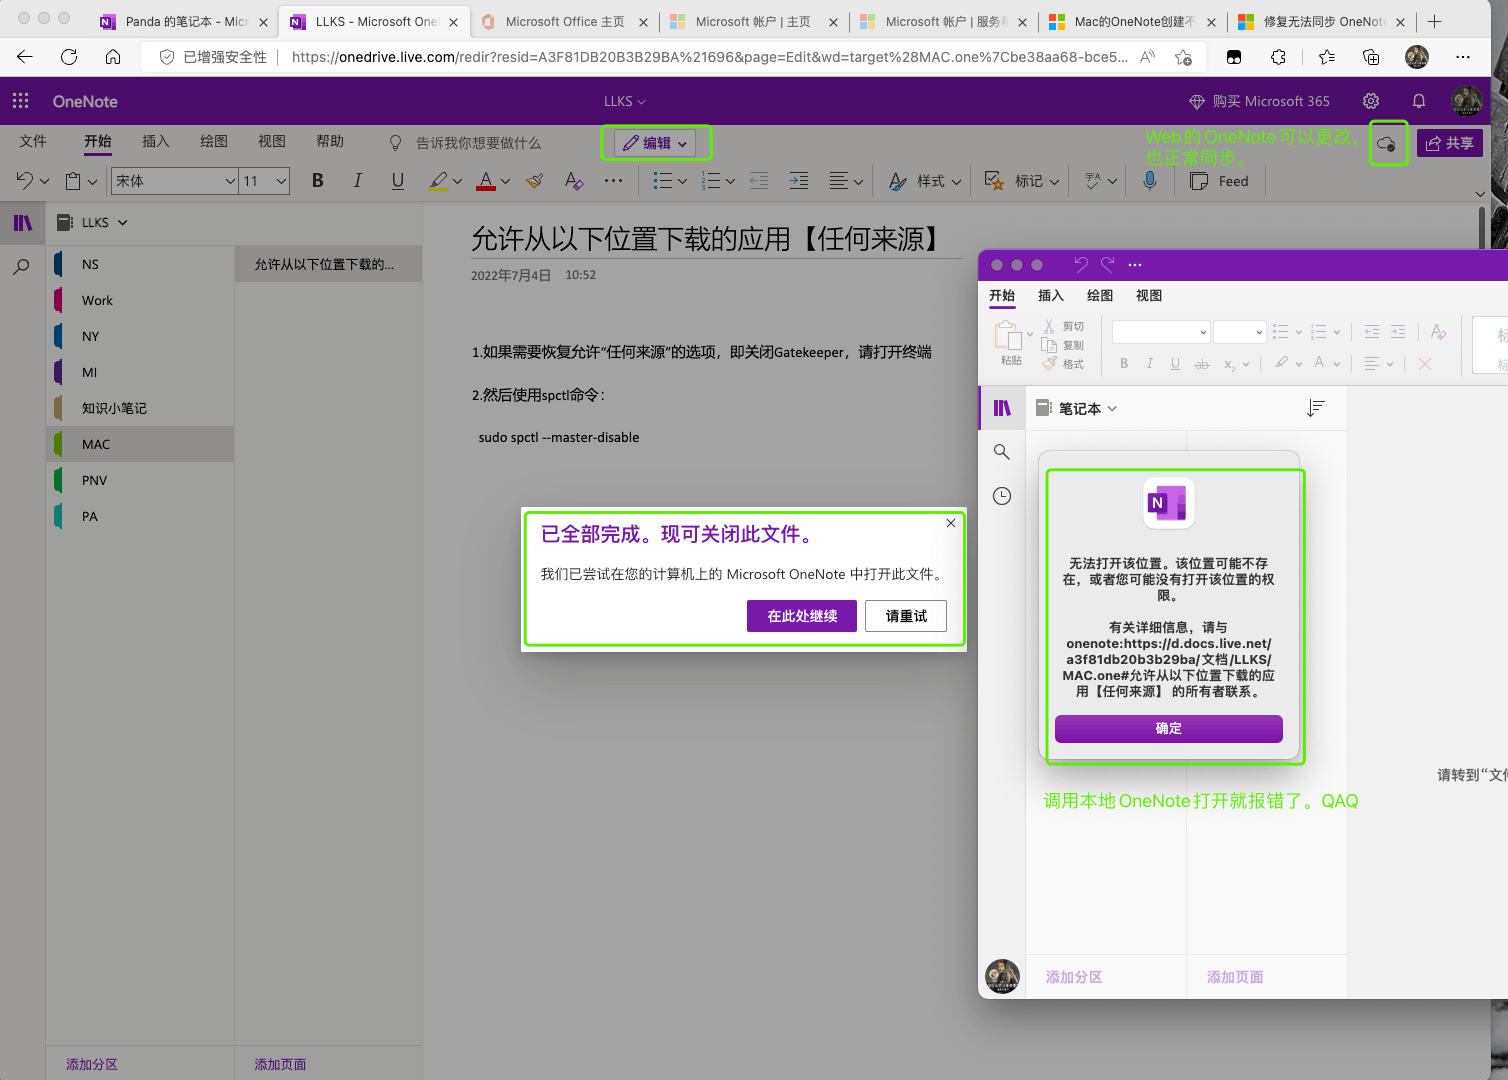
Task: Select the NS section
Action: point(140,264)
